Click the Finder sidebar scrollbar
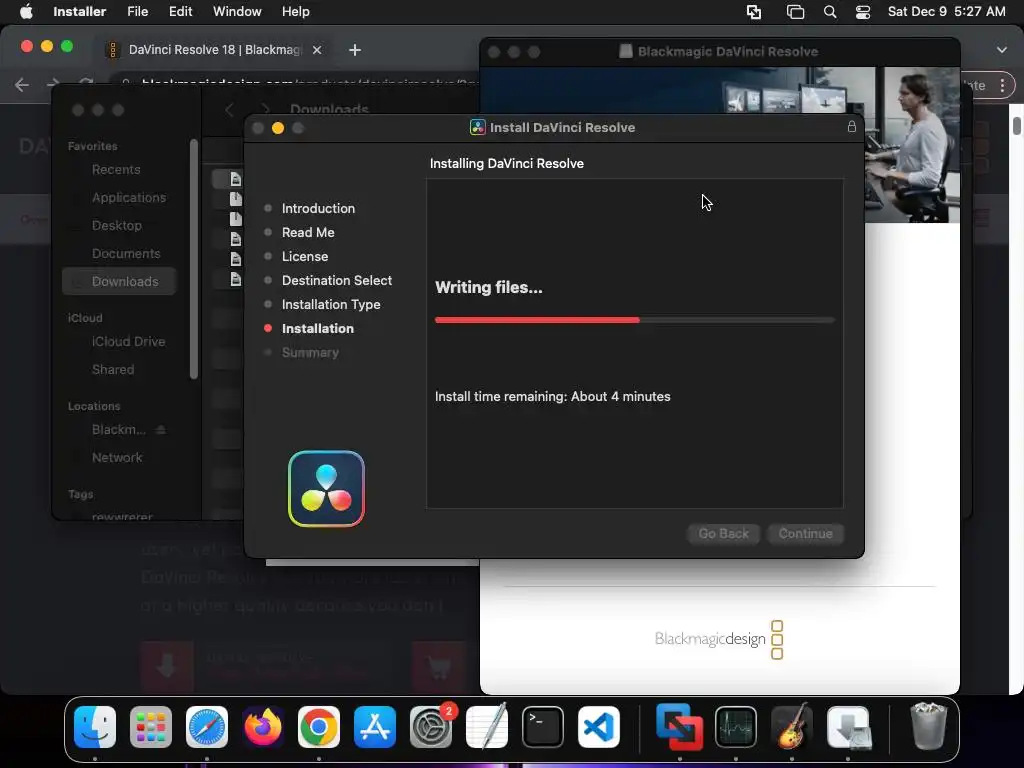 [x=193, y=259]
